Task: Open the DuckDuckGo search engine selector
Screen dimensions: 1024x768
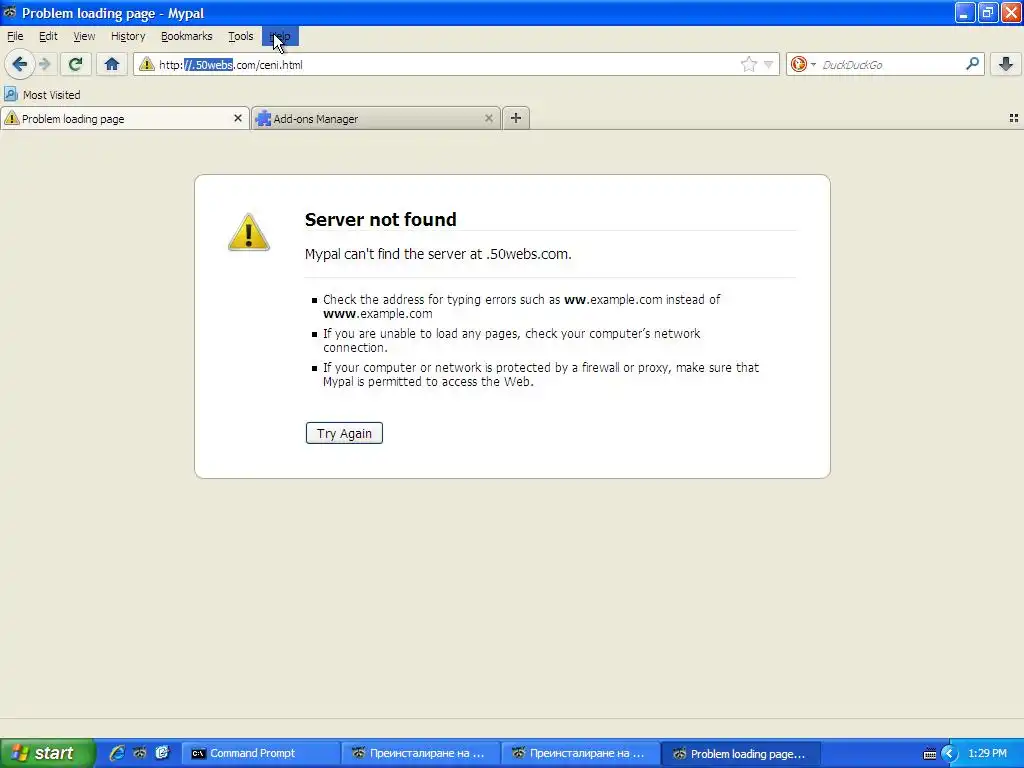Action: point(803,64)
